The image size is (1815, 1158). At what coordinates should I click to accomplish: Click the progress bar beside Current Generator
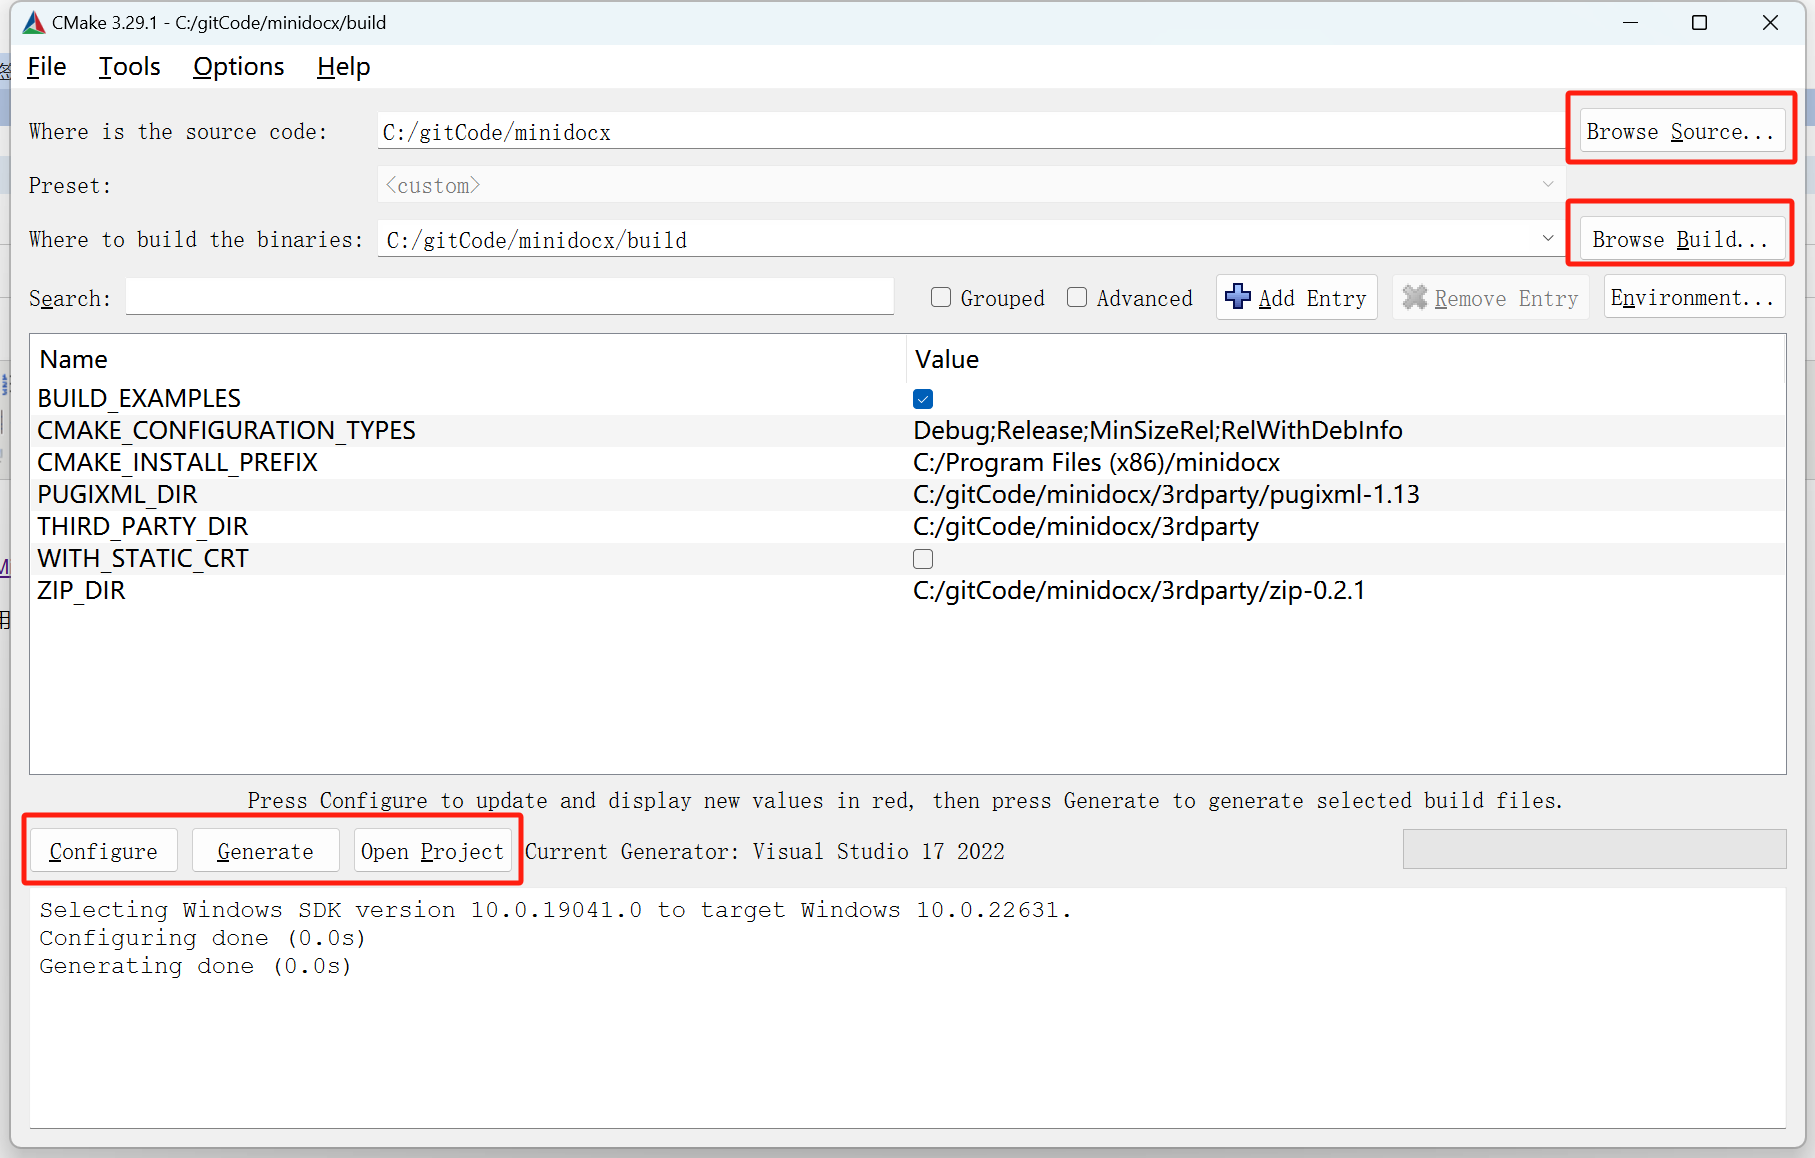point(1594,849)
